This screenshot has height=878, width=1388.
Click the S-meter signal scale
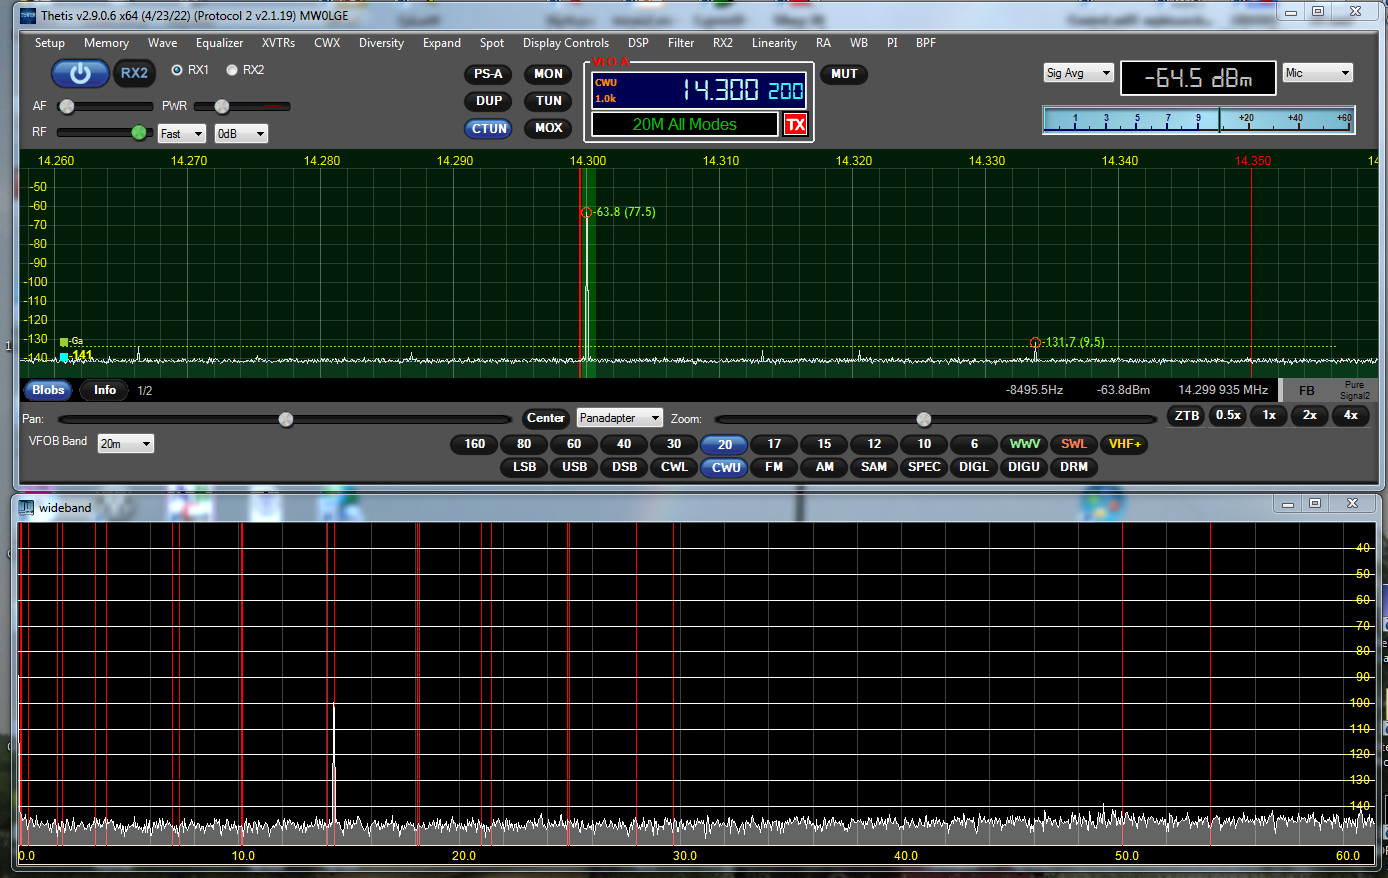coord(1199,120)
